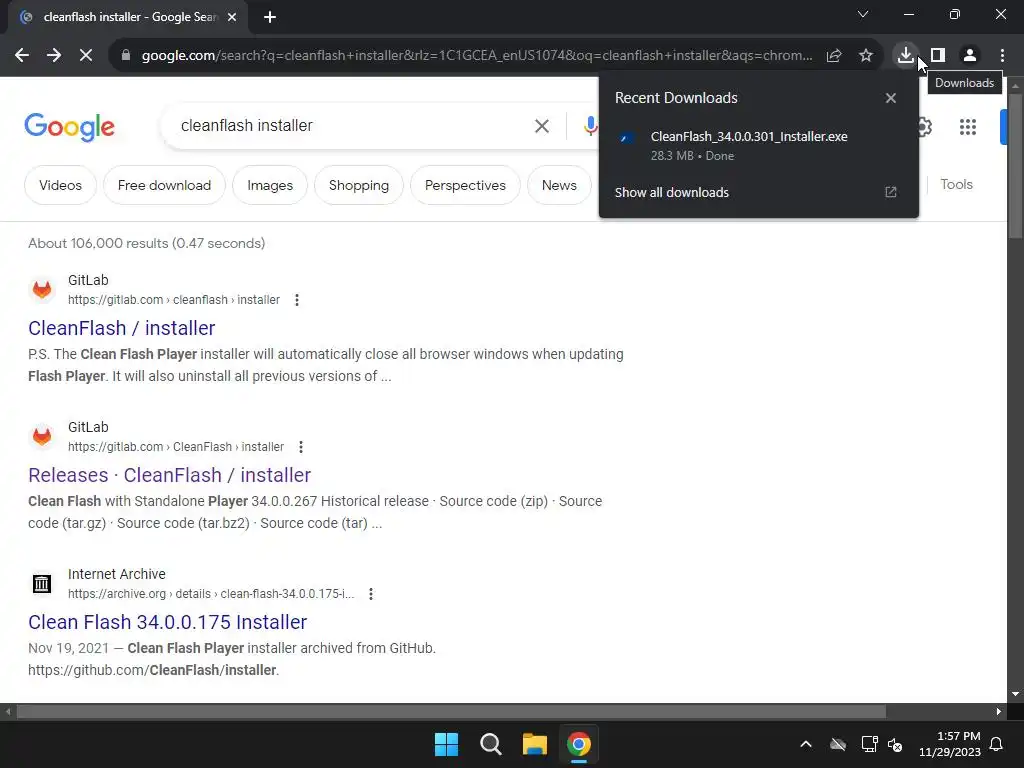The height and width of the screenshot is (768, 1024).
Task: Open Chrome's three-dot menu
Action: pos(1002,56)
